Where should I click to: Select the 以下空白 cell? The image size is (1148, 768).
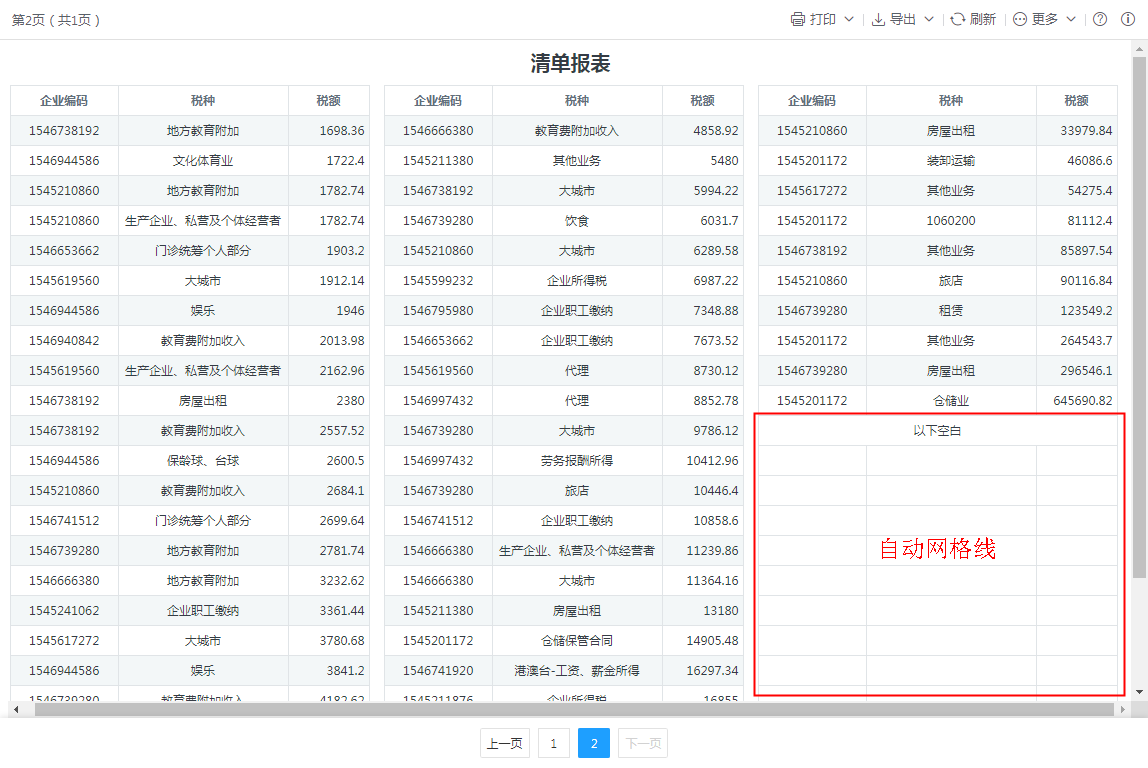click(x=937, y=431)
